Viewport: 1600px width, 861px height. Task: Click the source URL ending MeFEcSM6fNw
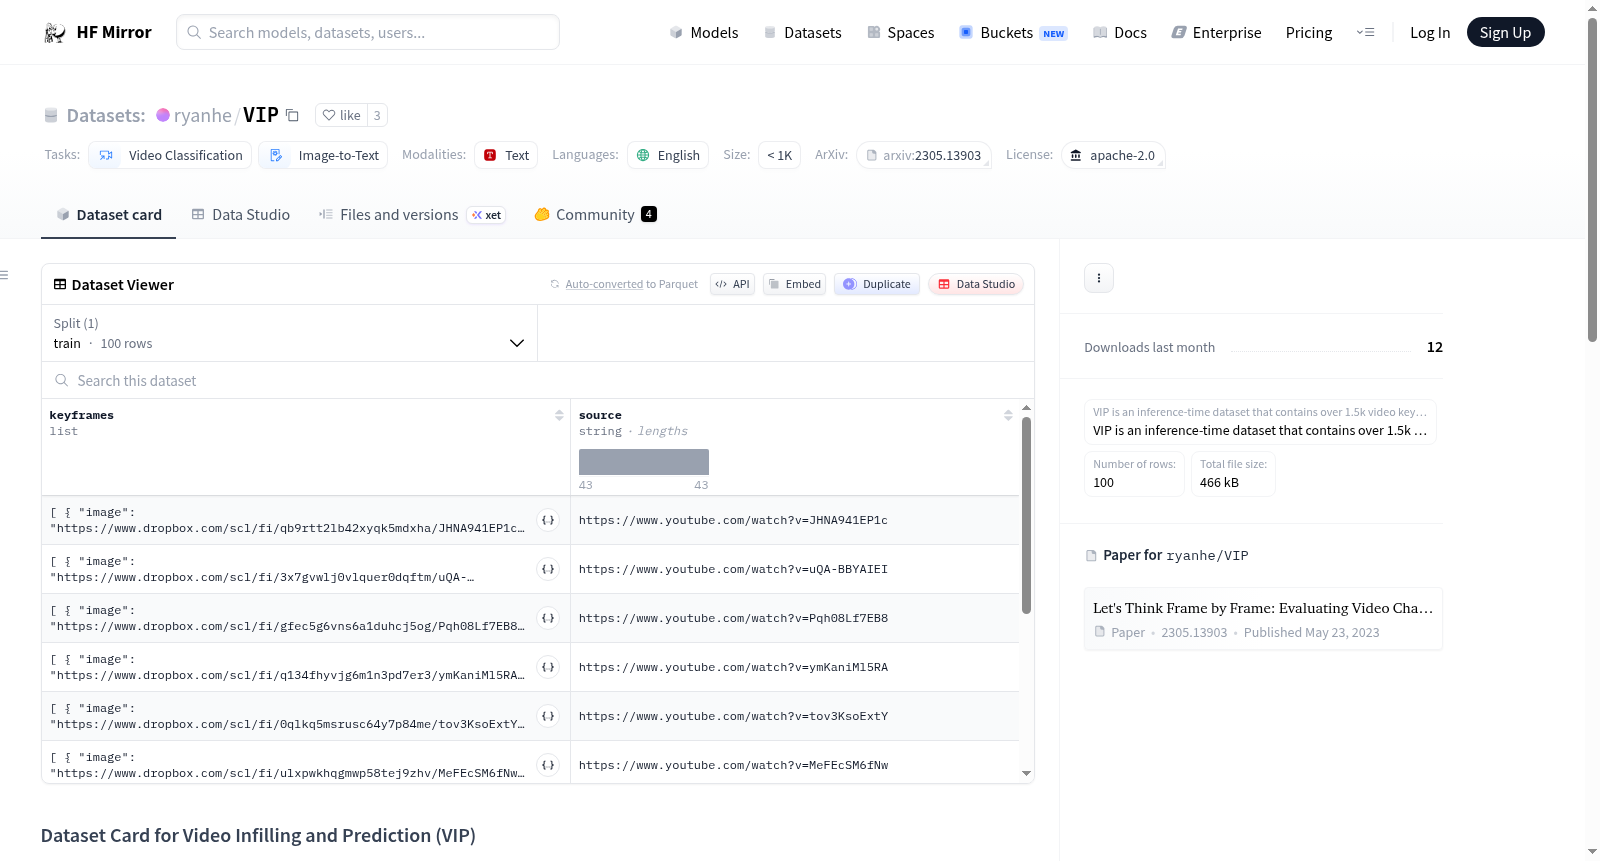pyautogui.click(x=733, y=765)
